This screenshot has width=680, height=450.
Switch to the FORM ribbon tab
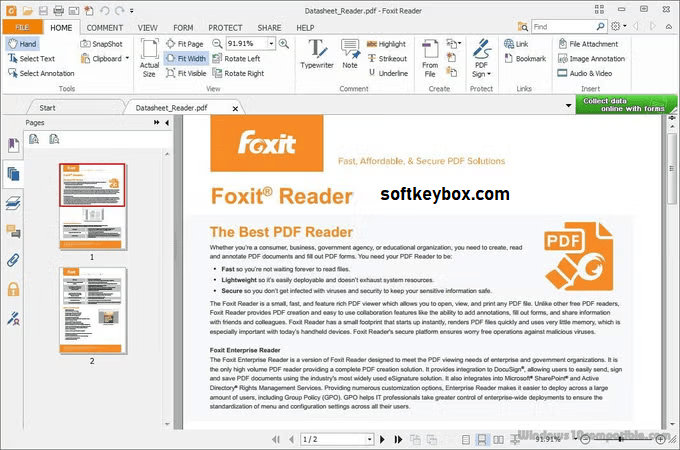[x=183, y=28]
